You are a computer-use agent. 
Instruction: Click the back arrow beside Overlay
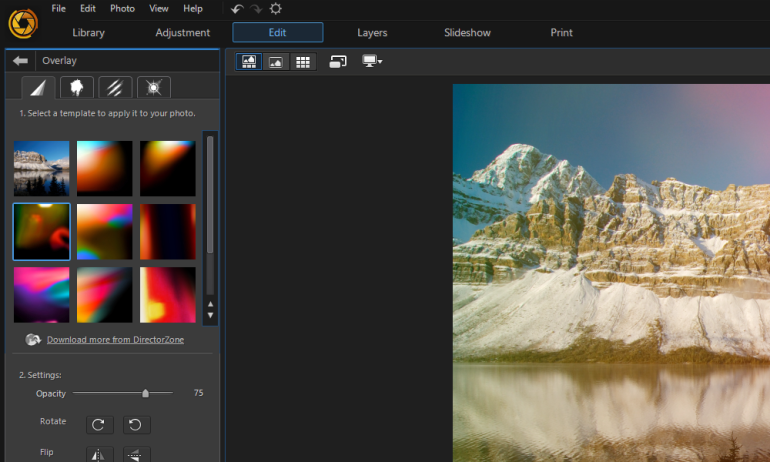pyautogui.click(x=20, y=61)
